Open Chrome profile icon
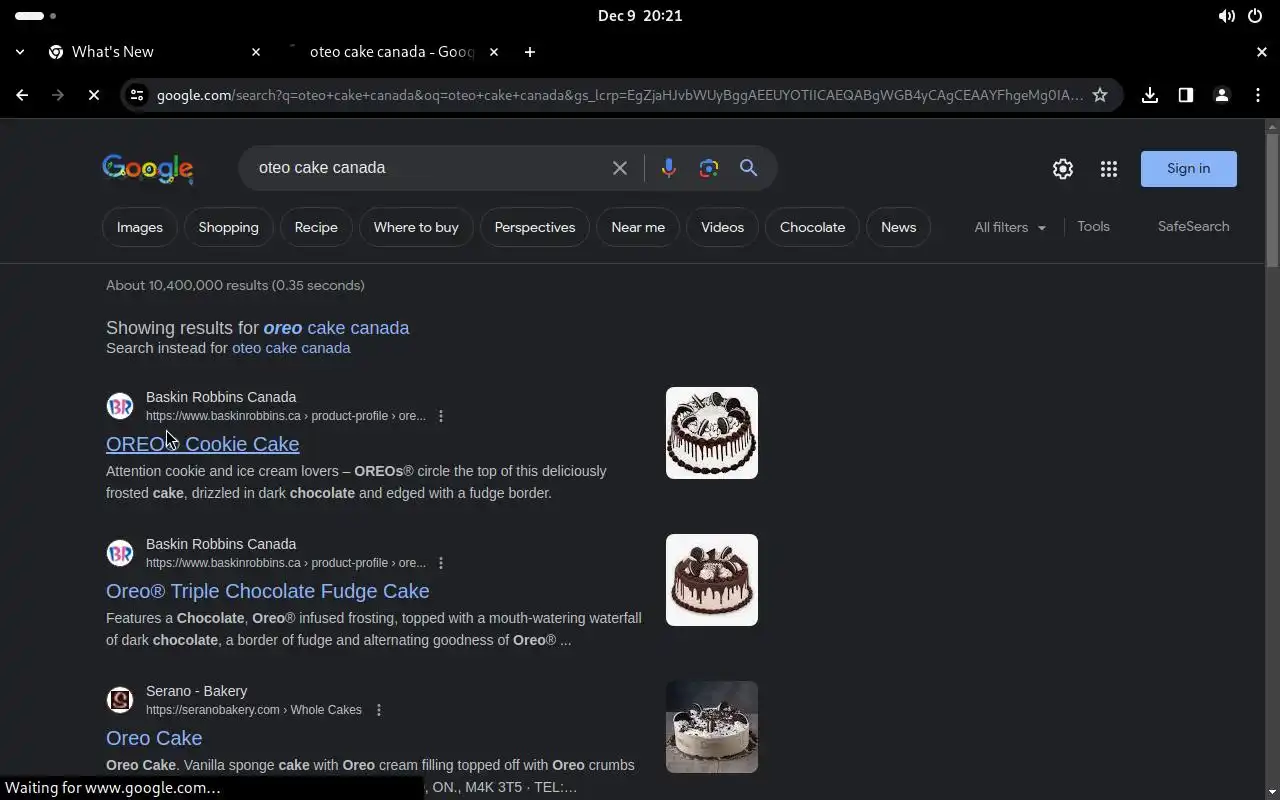 (x=1222, y=95)
